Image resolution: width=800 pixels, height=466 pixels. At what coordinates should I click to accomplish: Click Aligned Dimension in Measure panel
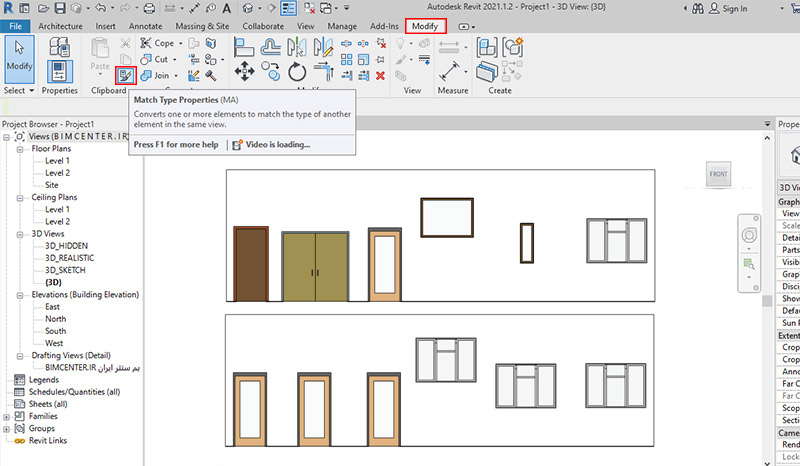449,71
